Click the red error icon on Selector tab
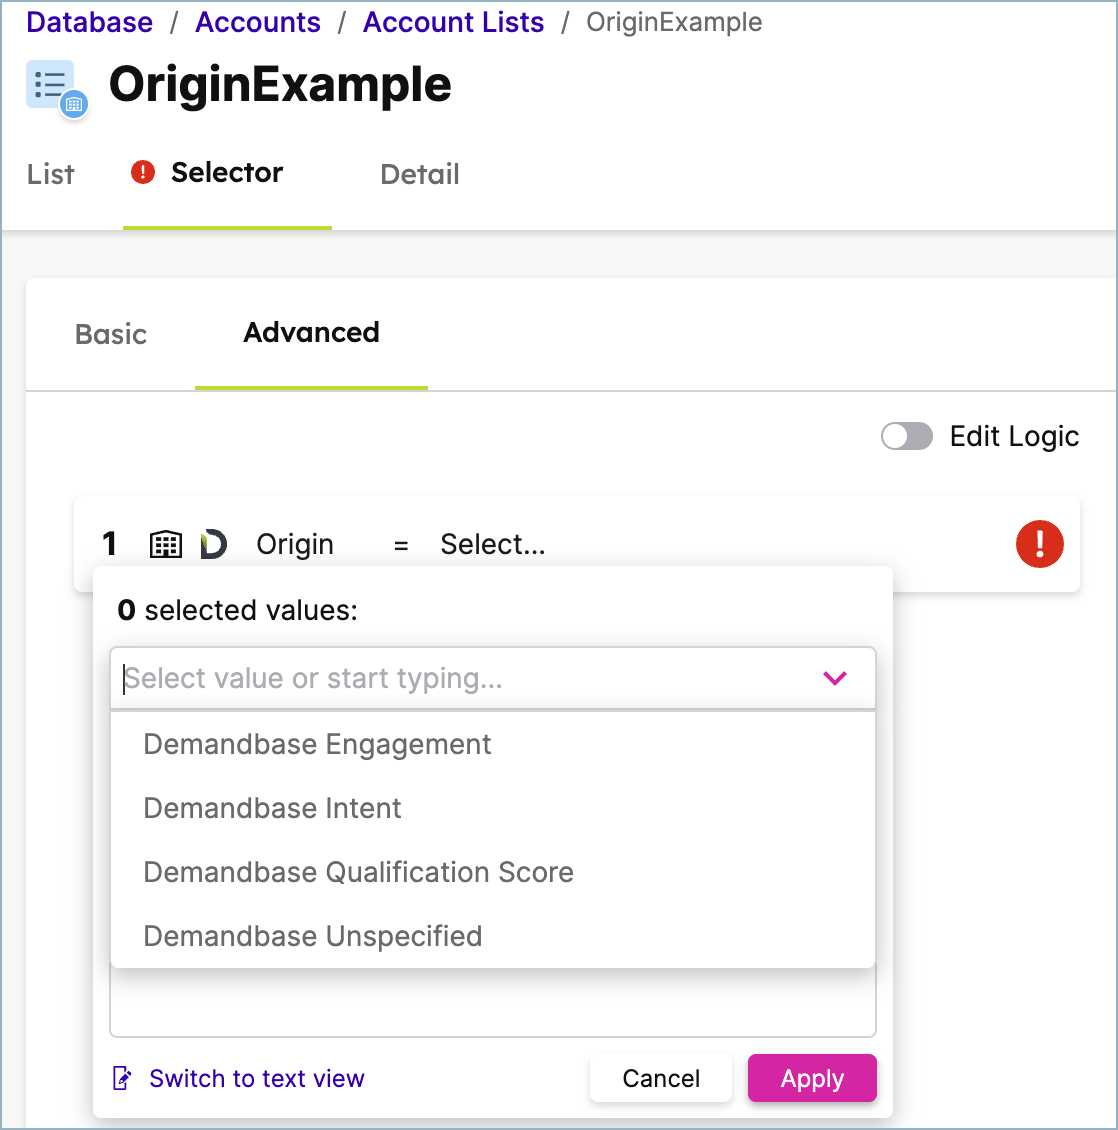1118x1130 pixels. 143,172
